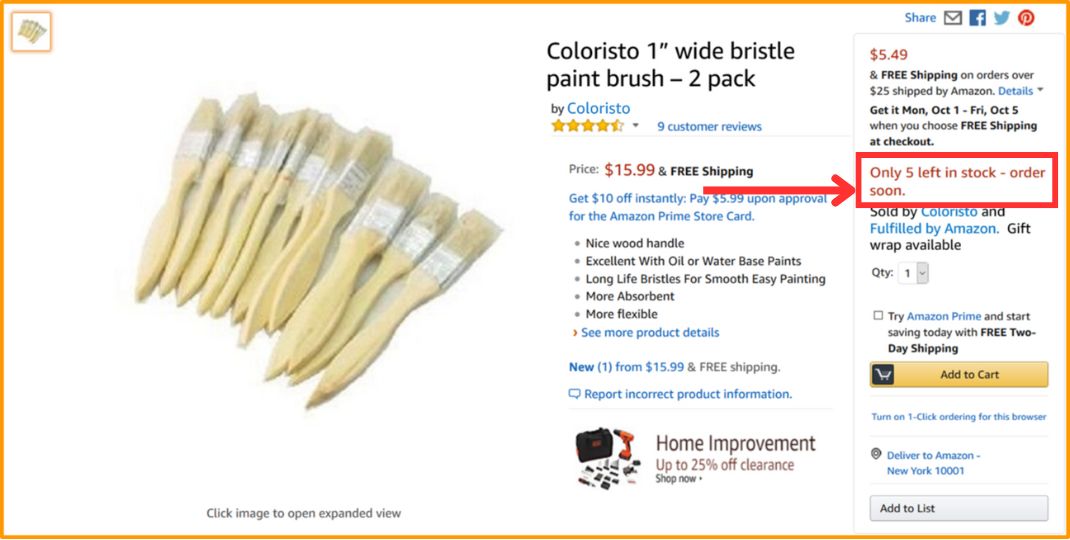Viewport: 1070px width, 540px height.
Task: Check the Try Amazon Prime checkbox
Action: pyautogui.click(x=878, y=315)
